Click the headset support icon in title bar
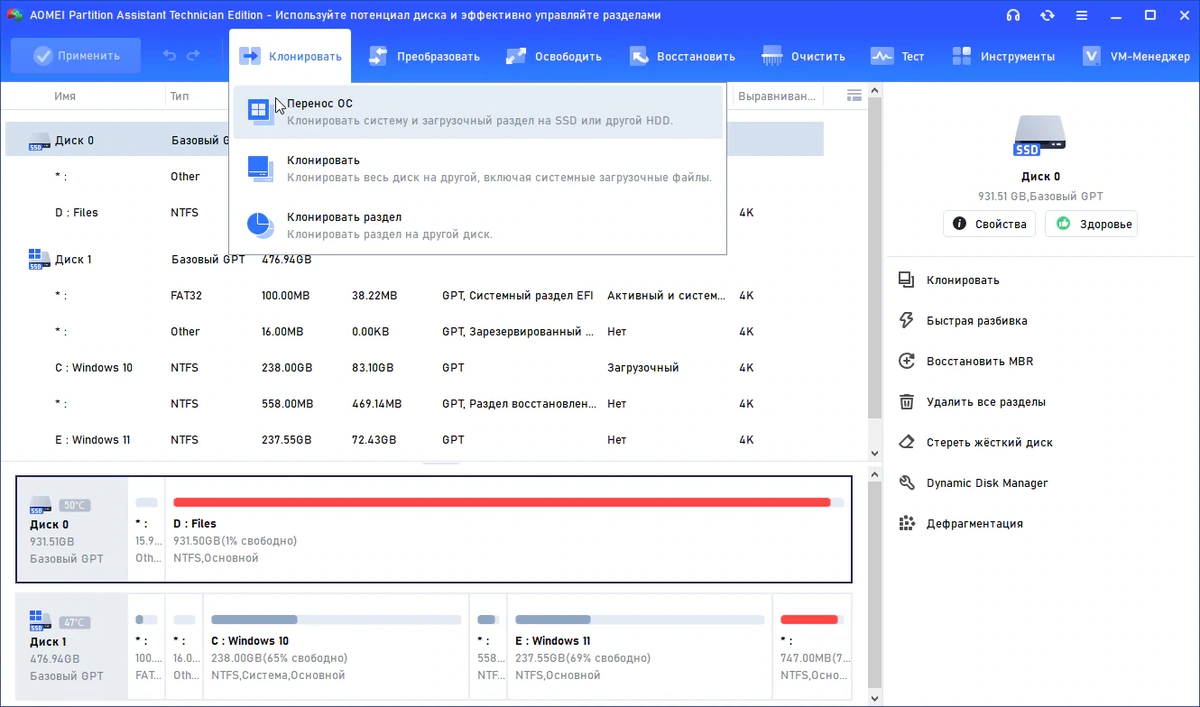The width and height of the screenshot is (1200, 707). (x=1014, y=15)
